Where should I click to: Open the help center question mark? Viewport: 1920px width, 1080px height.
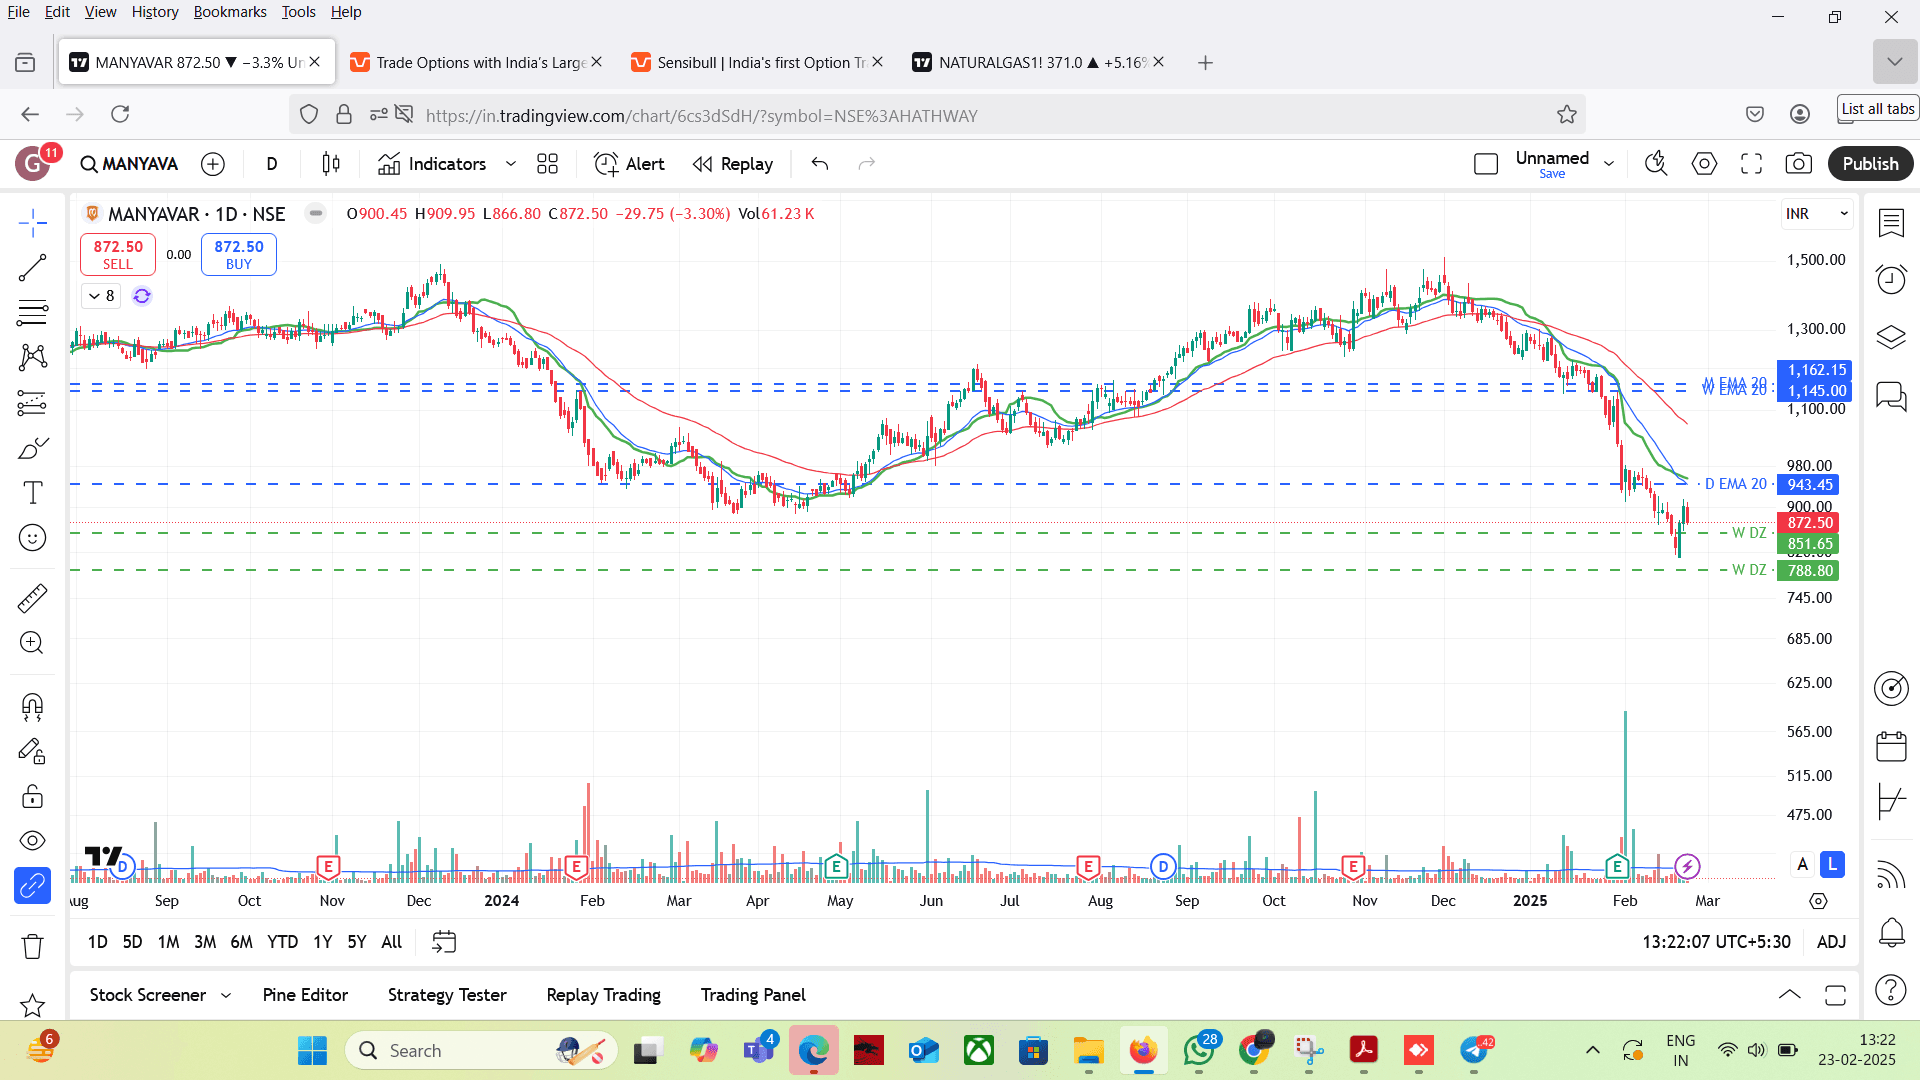pos(1891,990)
